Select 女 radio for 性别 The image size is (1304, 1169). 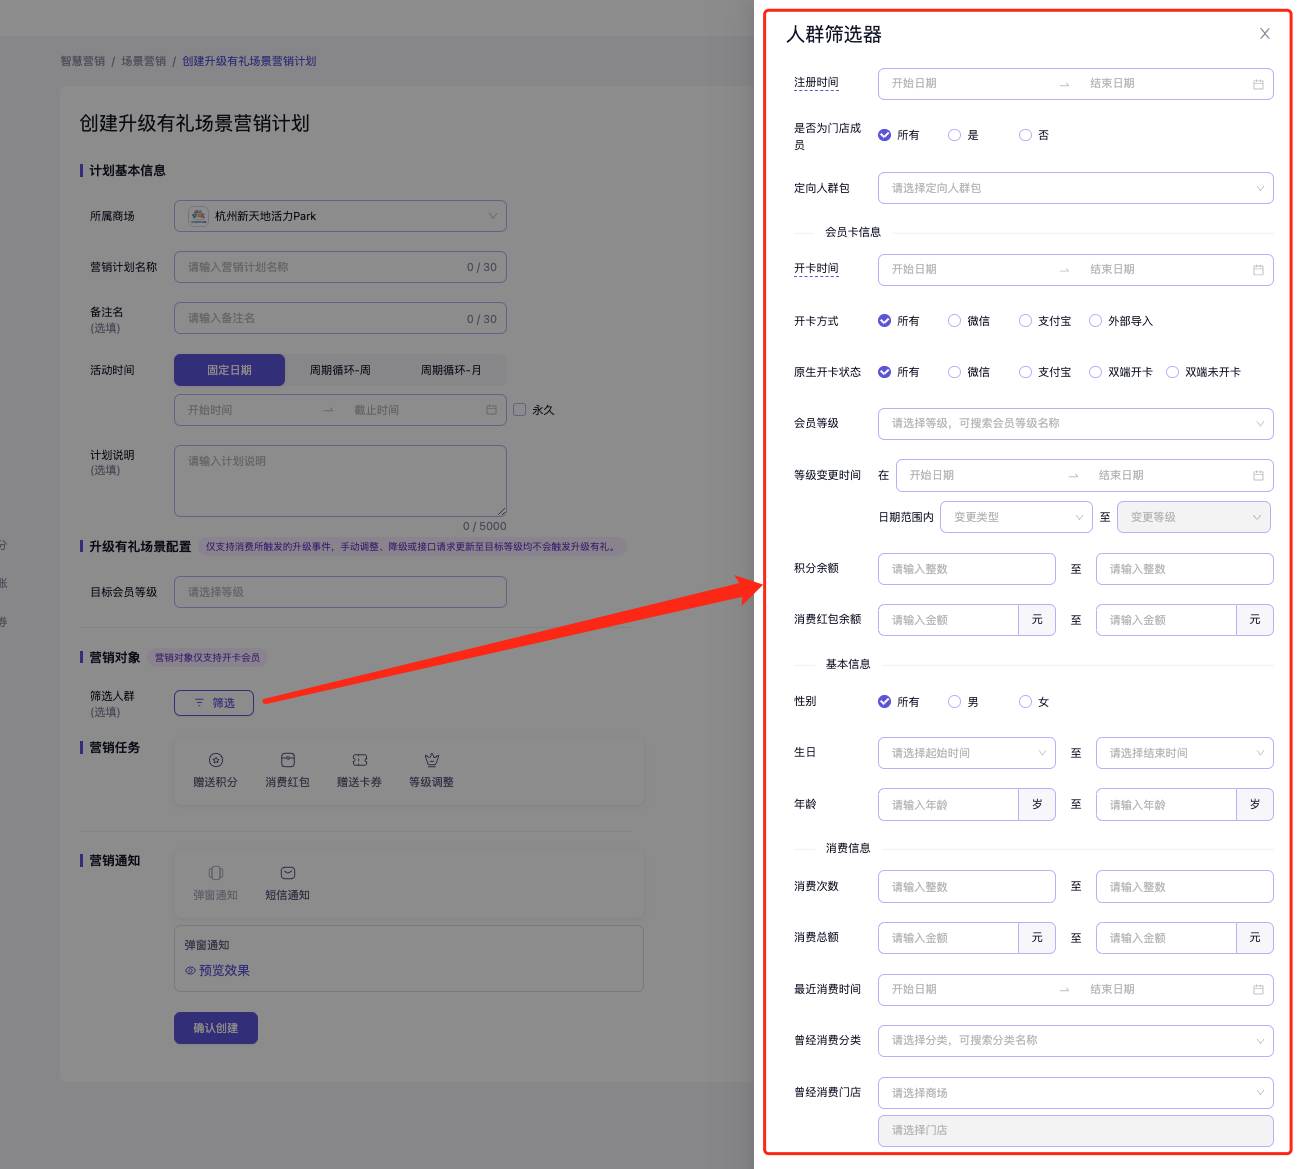(1026, 702)
